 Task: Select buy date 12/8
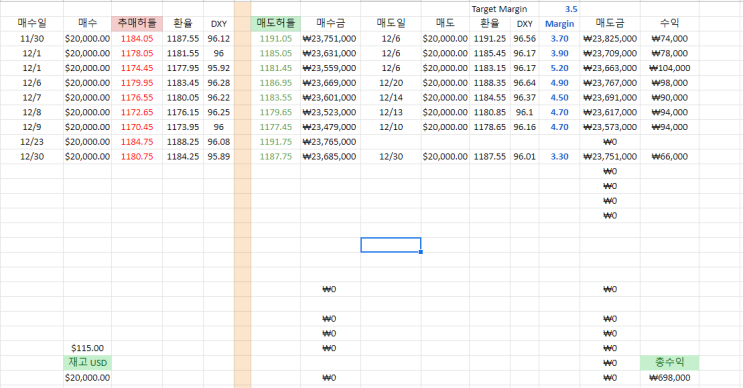(x=32, y=112)
